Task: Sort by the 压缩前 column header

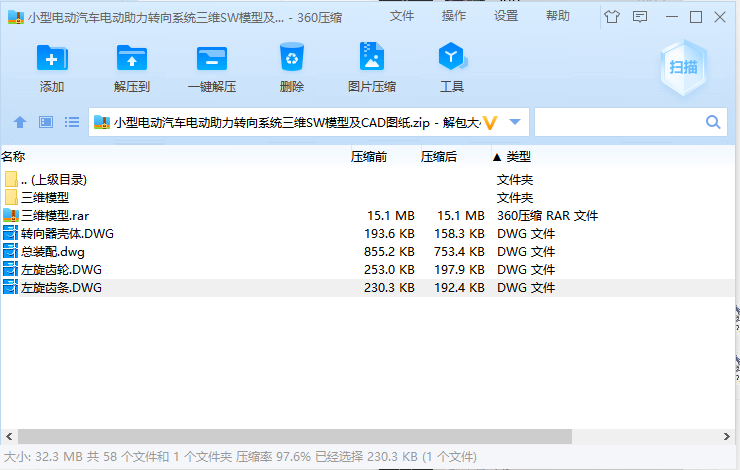Action: [x=369, y=157]
